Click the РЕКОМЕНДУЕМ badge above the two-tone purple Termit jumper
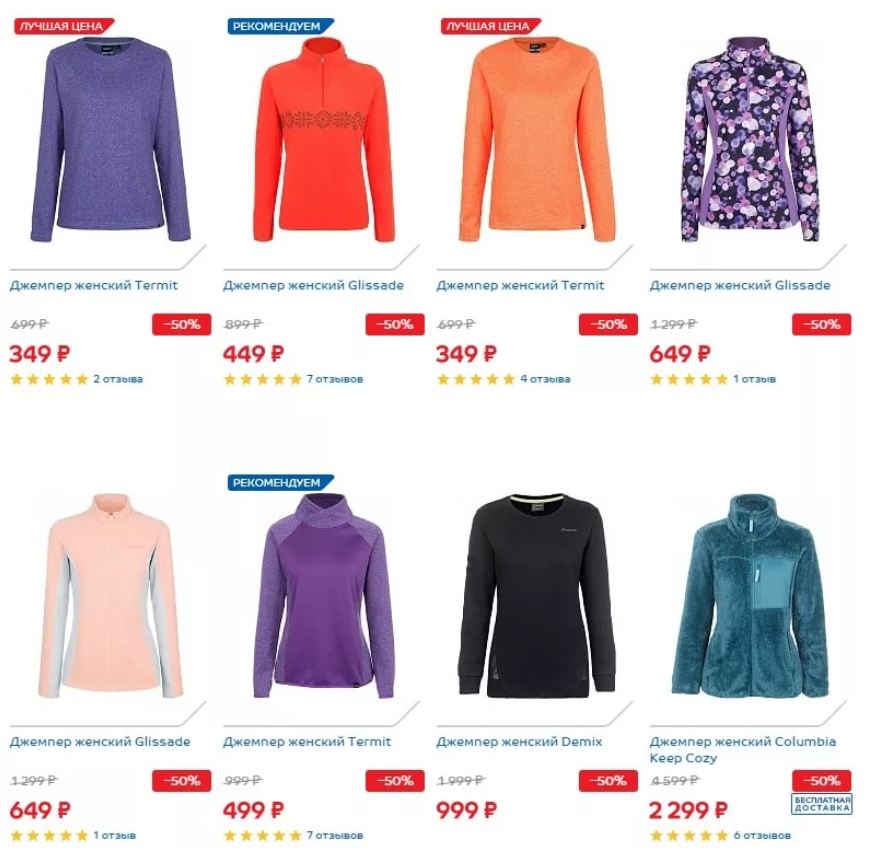 point(280,483)
